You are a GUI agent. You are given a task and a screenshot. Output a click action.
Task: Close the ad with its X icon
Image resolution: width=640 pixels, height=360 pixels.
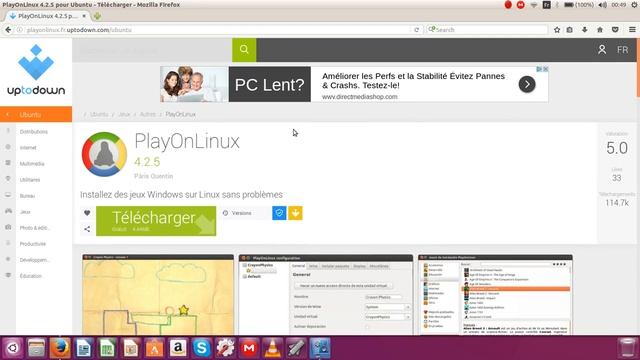click(x=545, y=69)
